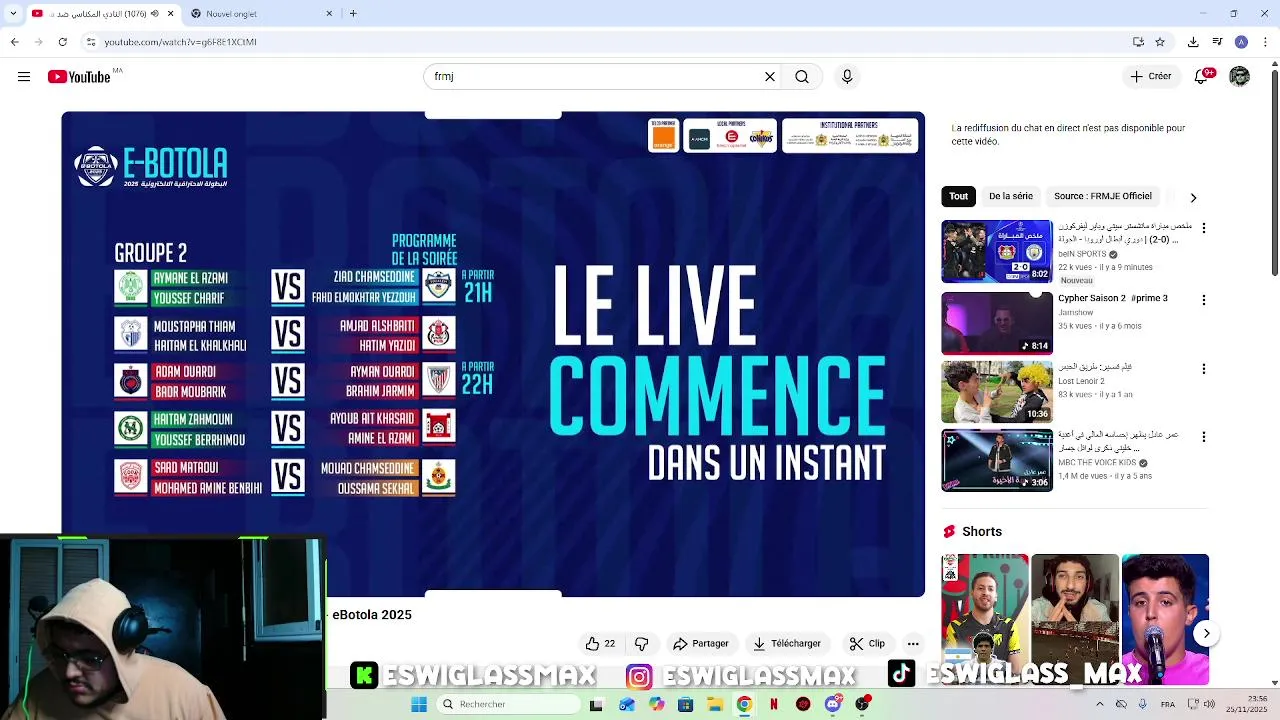
Task: Open options for the Lost Lenoir 2 video
Action: tap(1203, 369)
